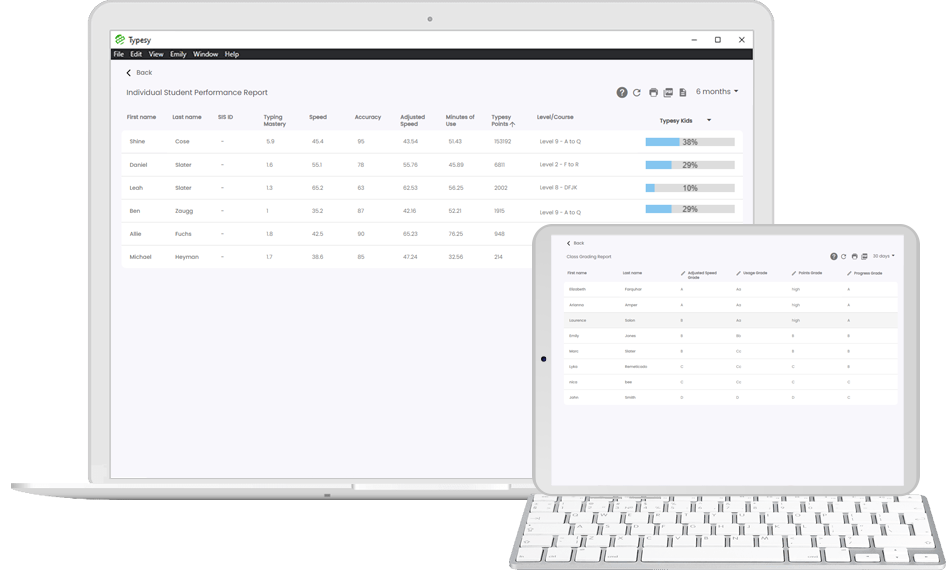
Task: Open the 6 months period dropdown
Action: click(x=717, y=92)
